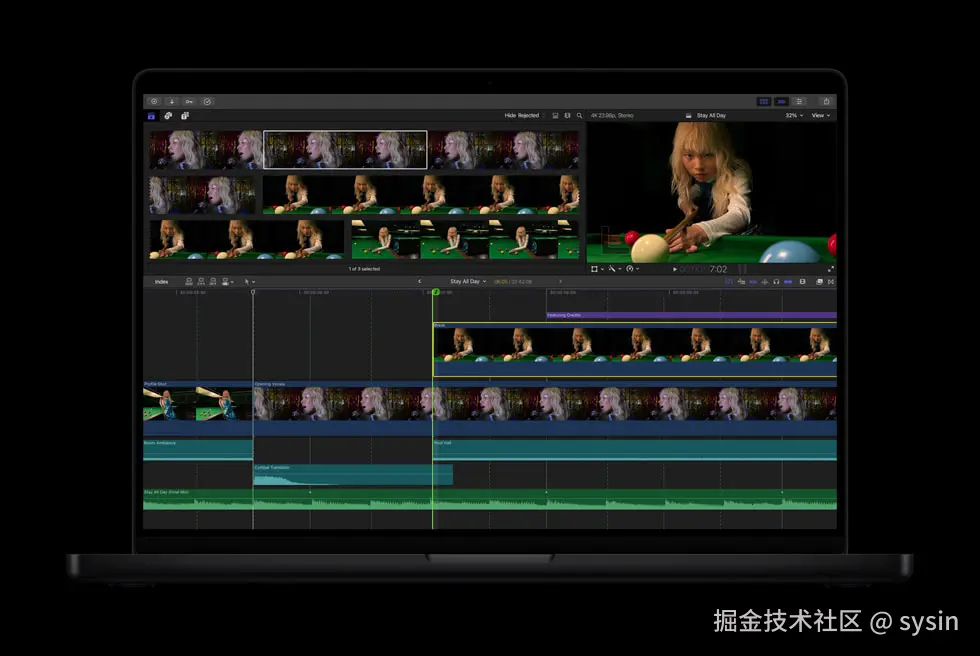
Task: Click the Index button in the timeline
Action: tap(159, 281)
